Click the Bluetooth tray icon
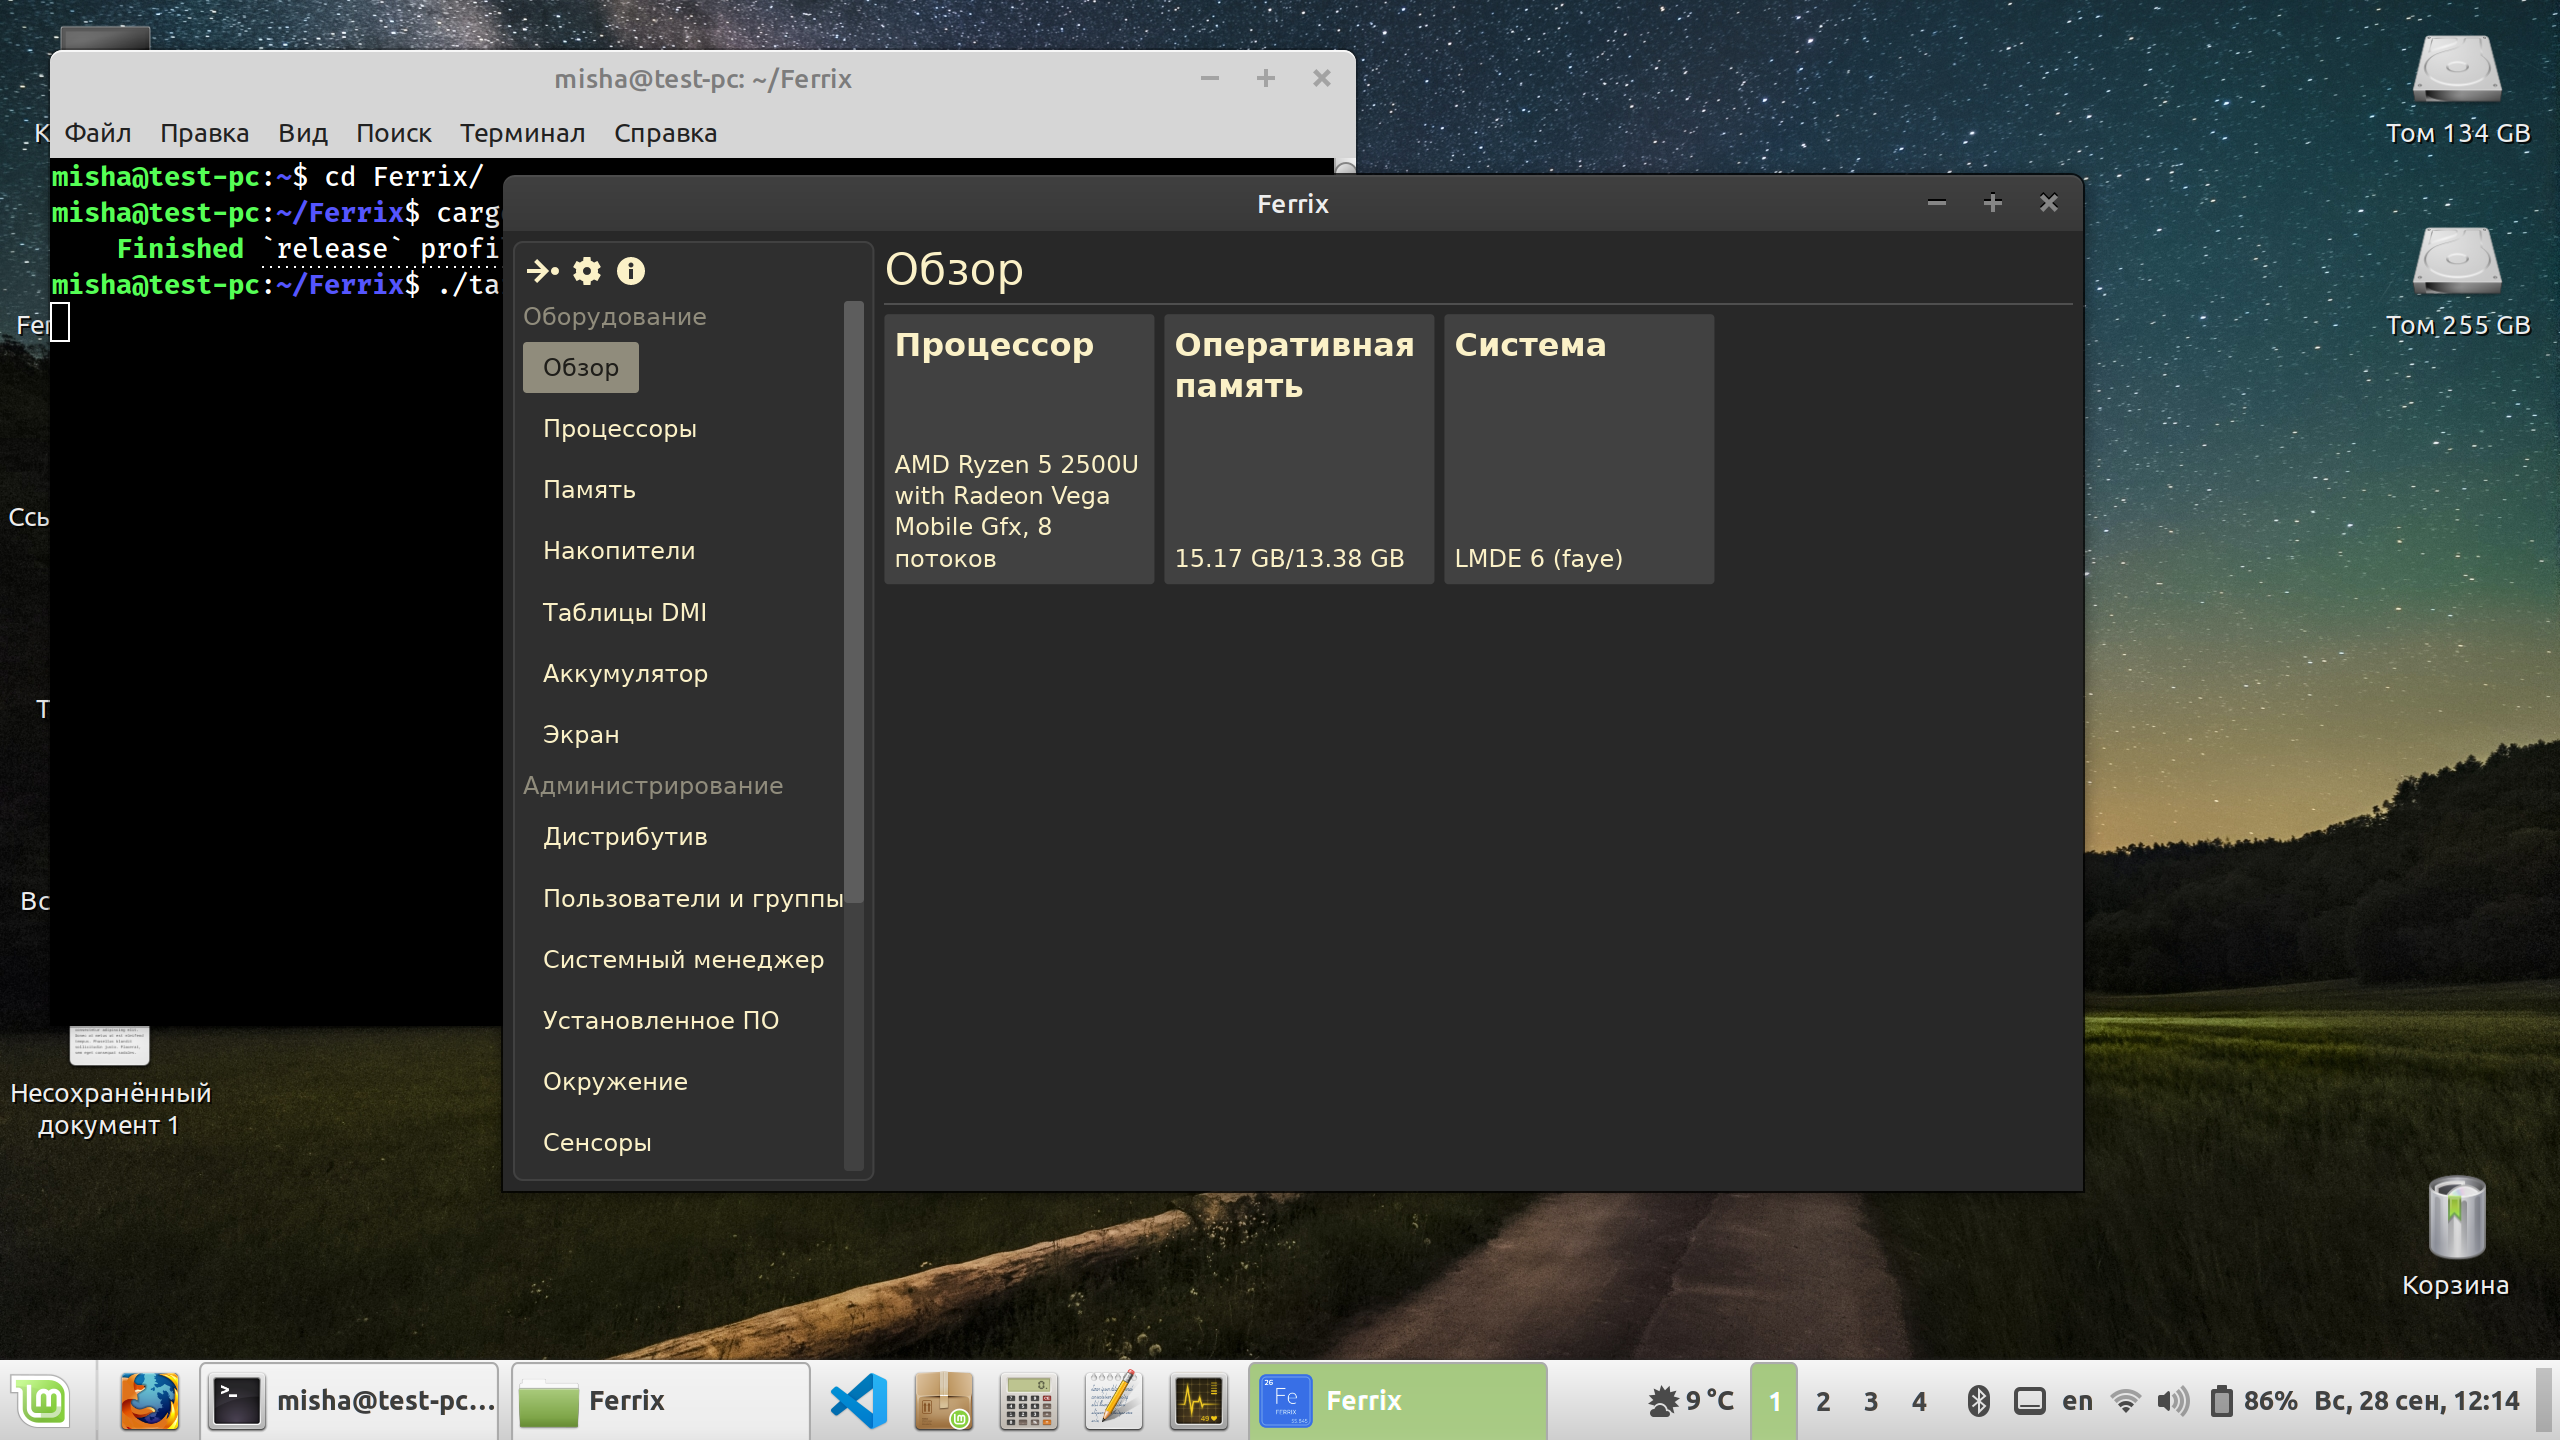2560x1440 pixels. (1978, 1401)
